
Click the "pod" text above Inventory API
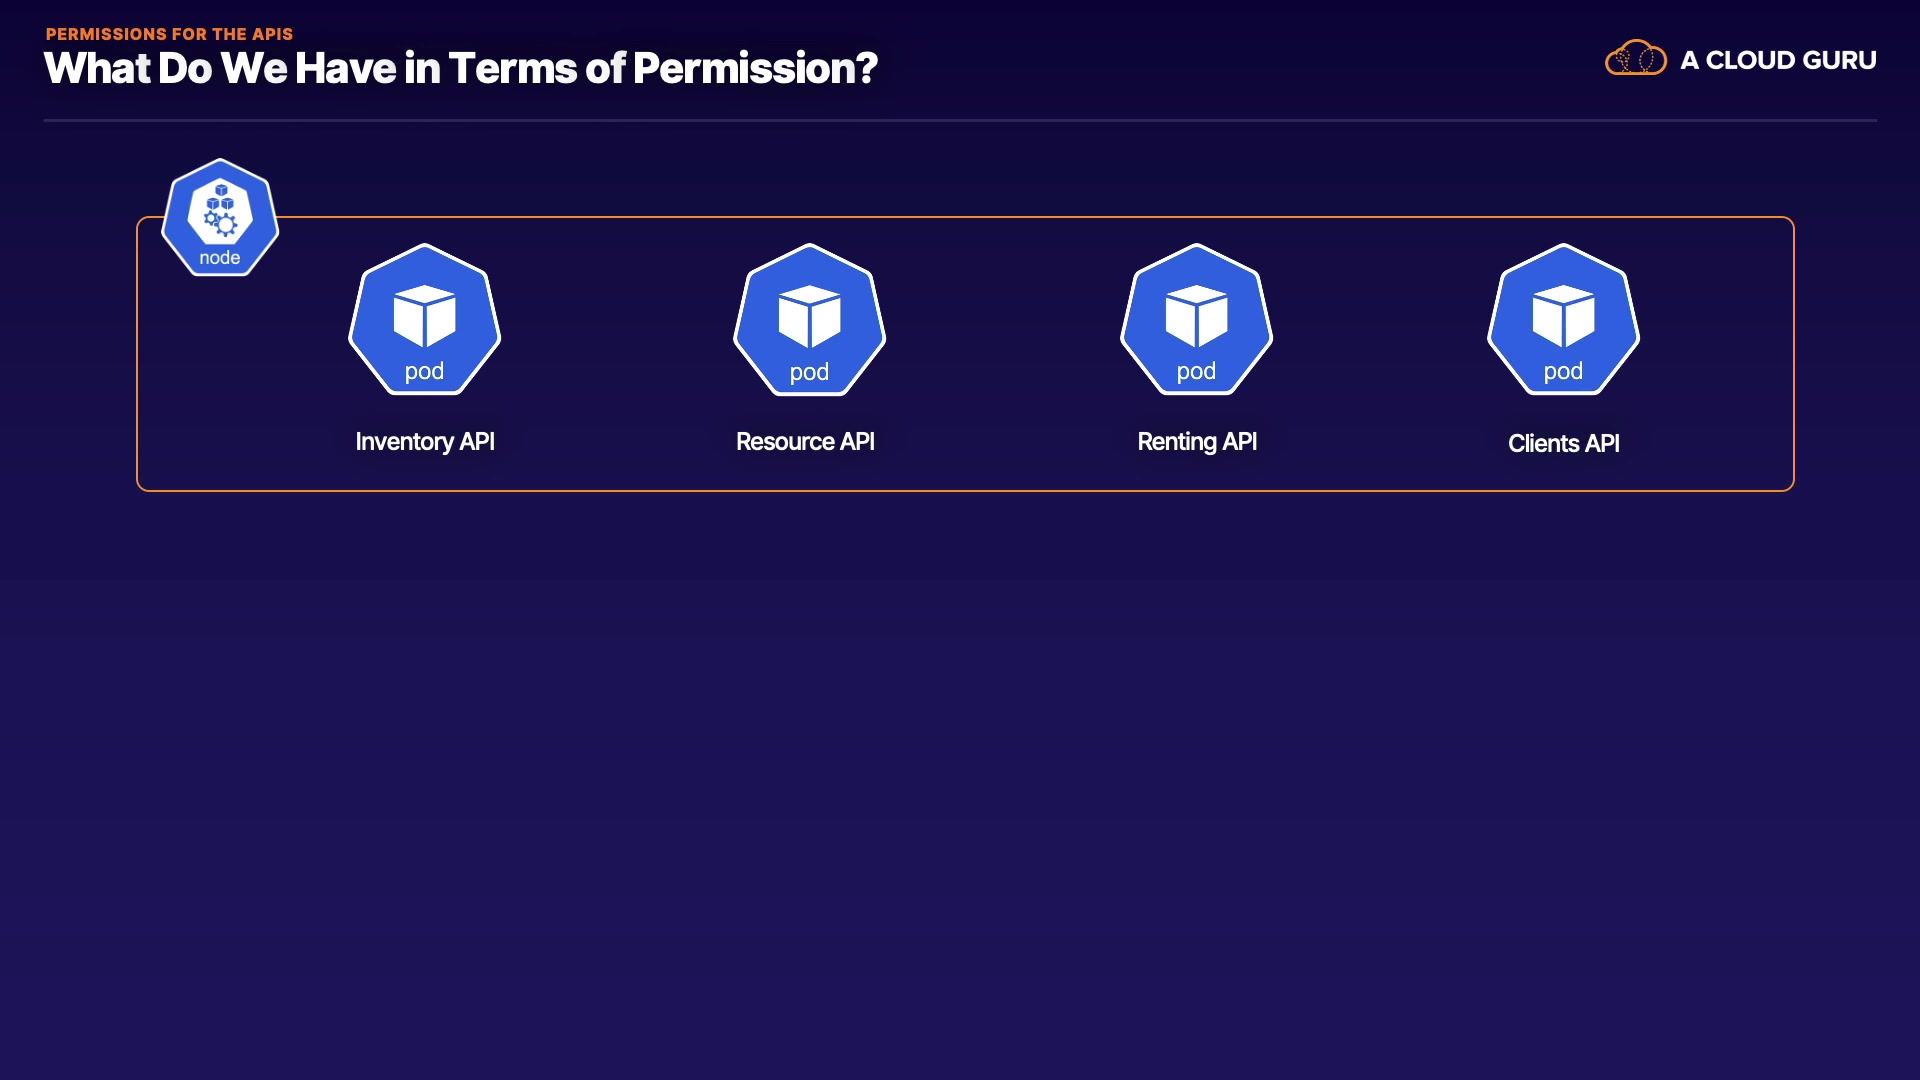click(424, 371)
